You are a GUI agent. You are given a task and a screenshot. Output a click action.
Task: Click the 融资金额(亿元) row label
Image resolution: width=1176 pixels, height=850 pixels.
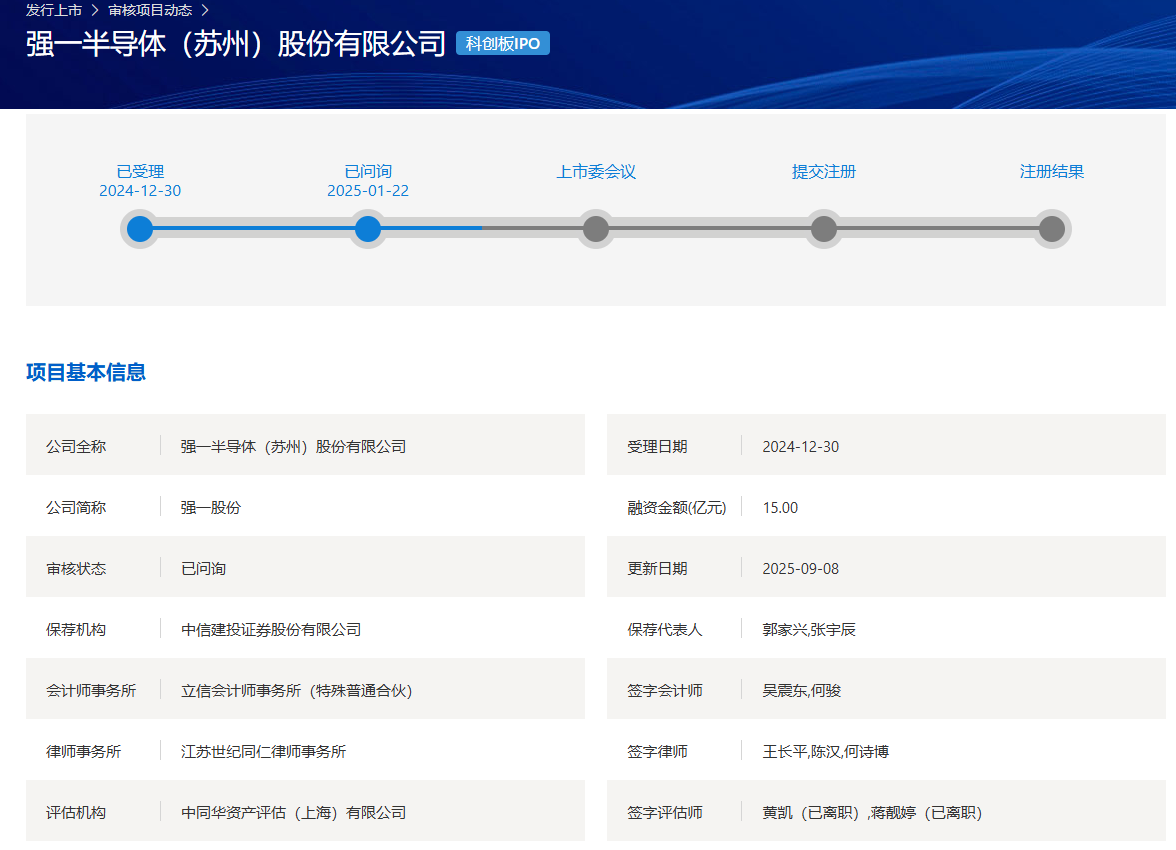(676, 507)
